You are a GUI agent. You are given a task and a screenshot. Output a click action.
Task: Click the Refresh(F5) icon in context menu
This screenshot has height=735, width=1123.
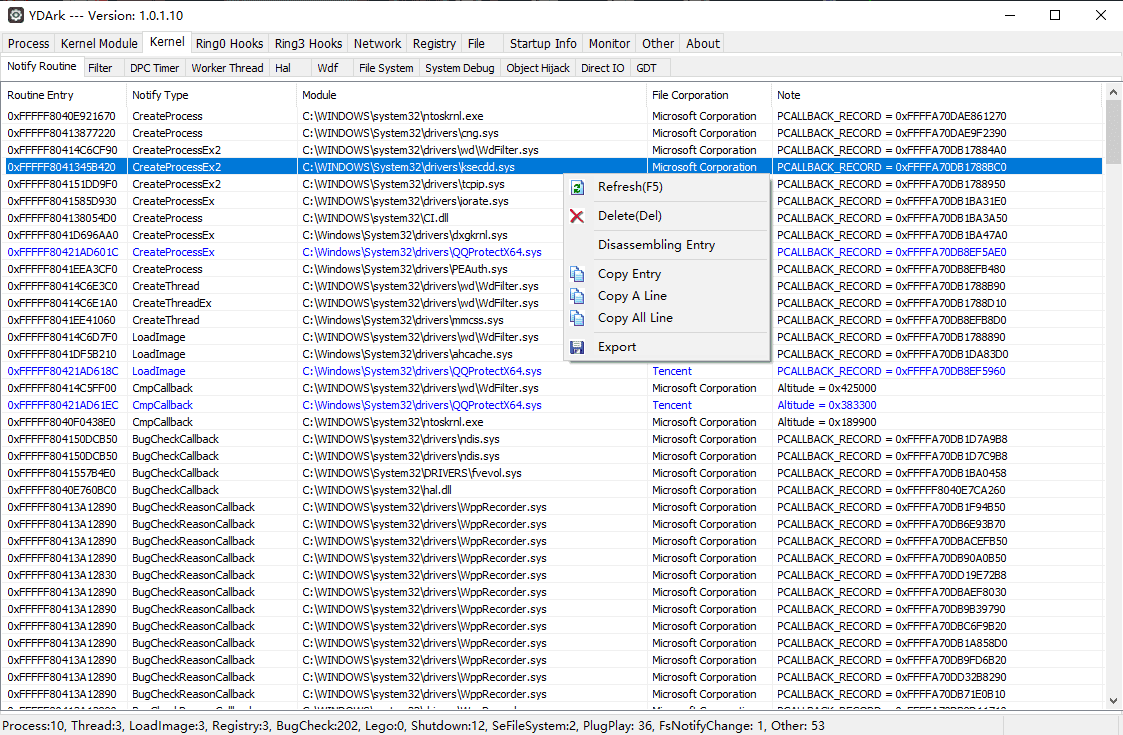pyautogui.click(x=577, y=188)
